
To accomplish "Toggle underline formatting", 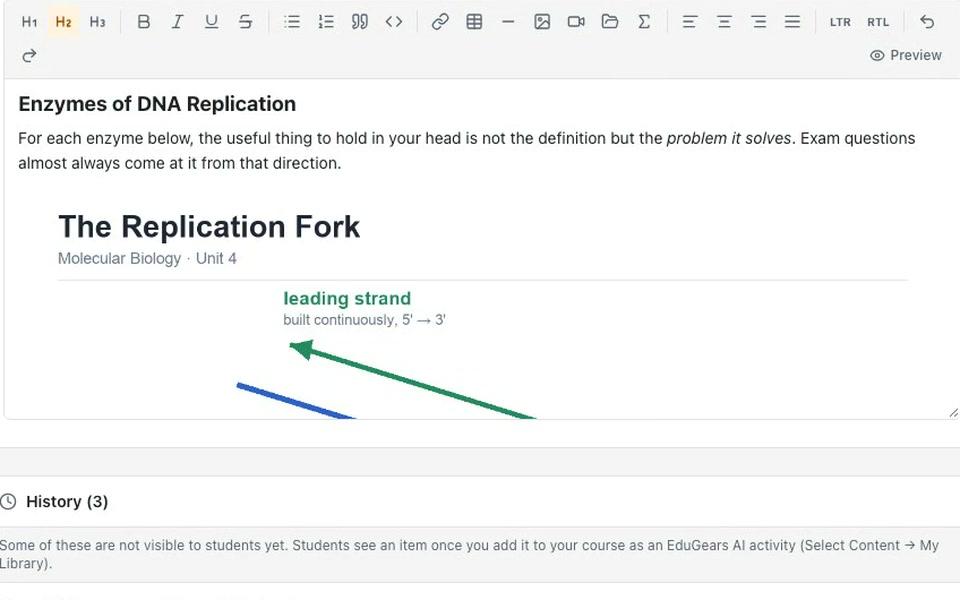I will (211, 22).
